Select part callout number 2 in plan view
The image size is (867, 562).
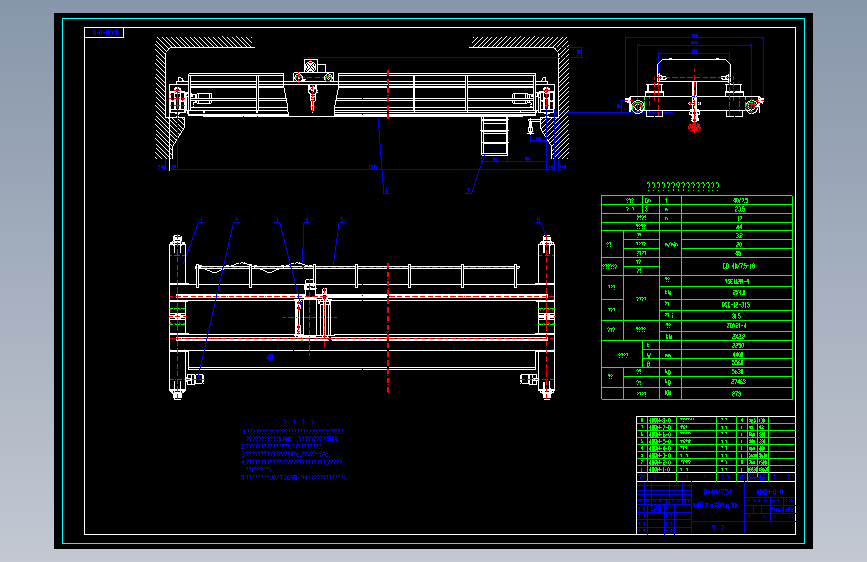pyautogui.click(x=236, y=220)
